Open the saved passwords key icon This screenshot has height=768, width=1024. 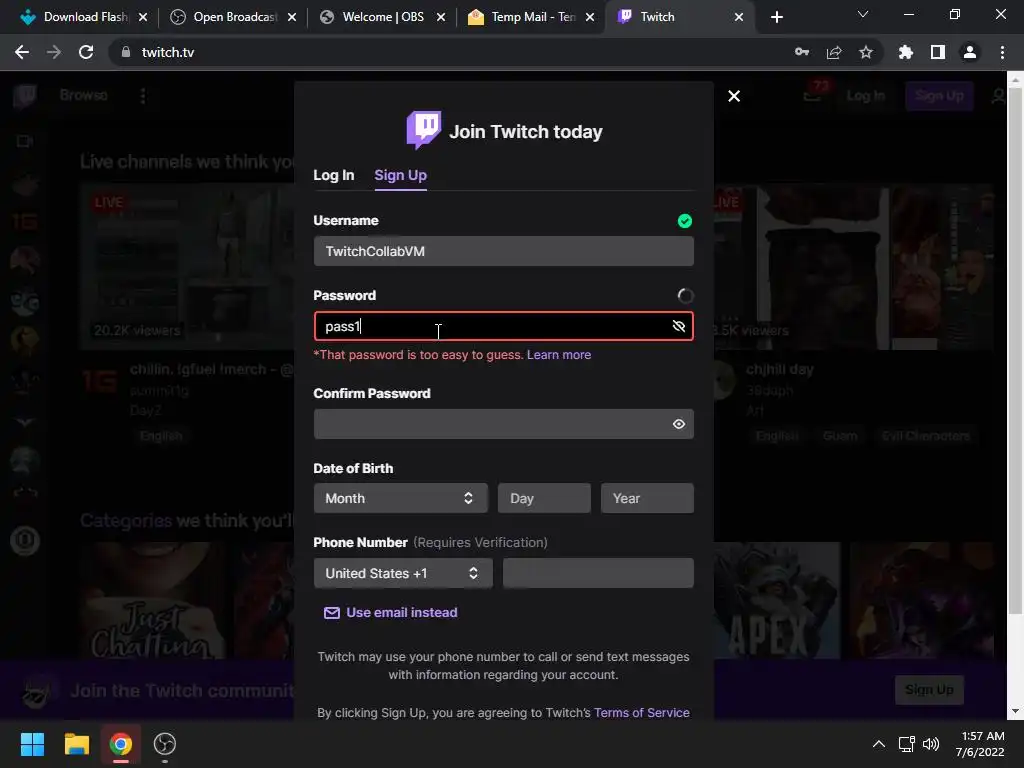pos(802,52)
